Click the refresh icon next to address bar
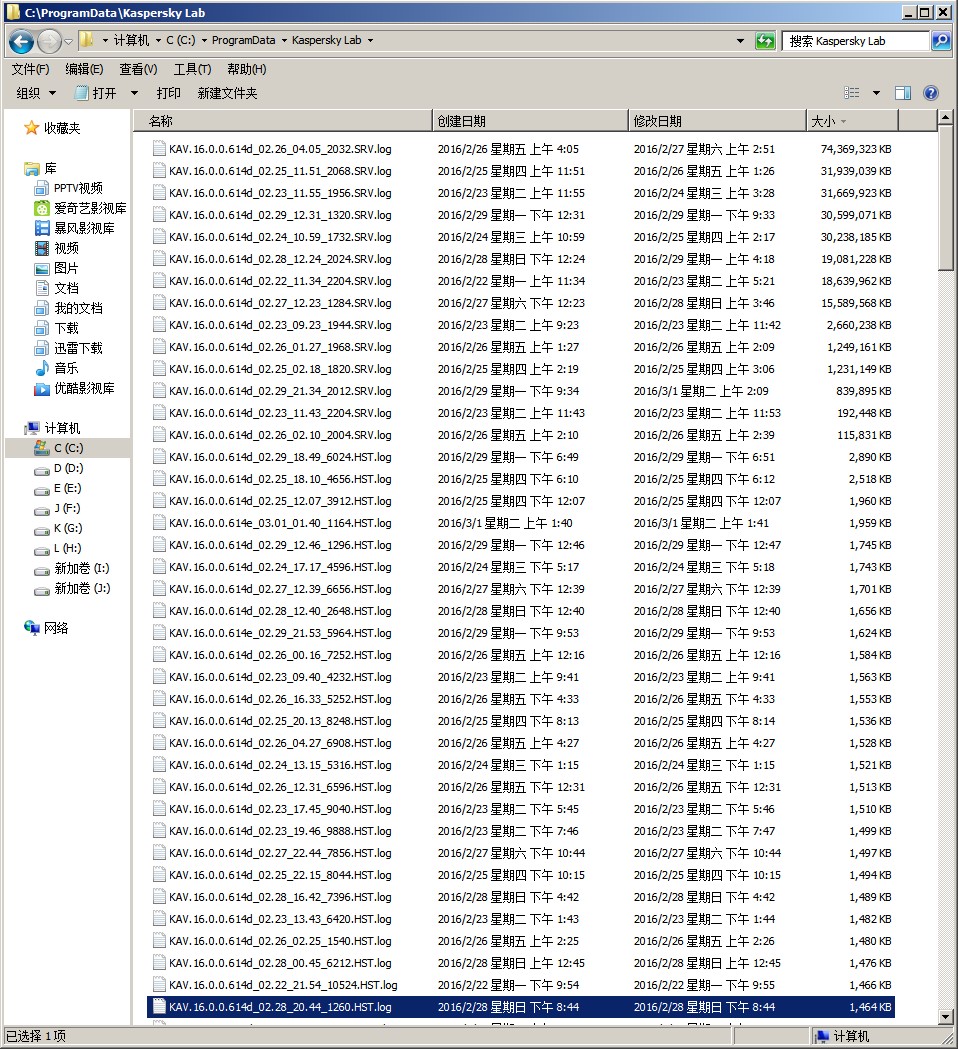Screen dimensions: 958x1049 click(765, 41)
